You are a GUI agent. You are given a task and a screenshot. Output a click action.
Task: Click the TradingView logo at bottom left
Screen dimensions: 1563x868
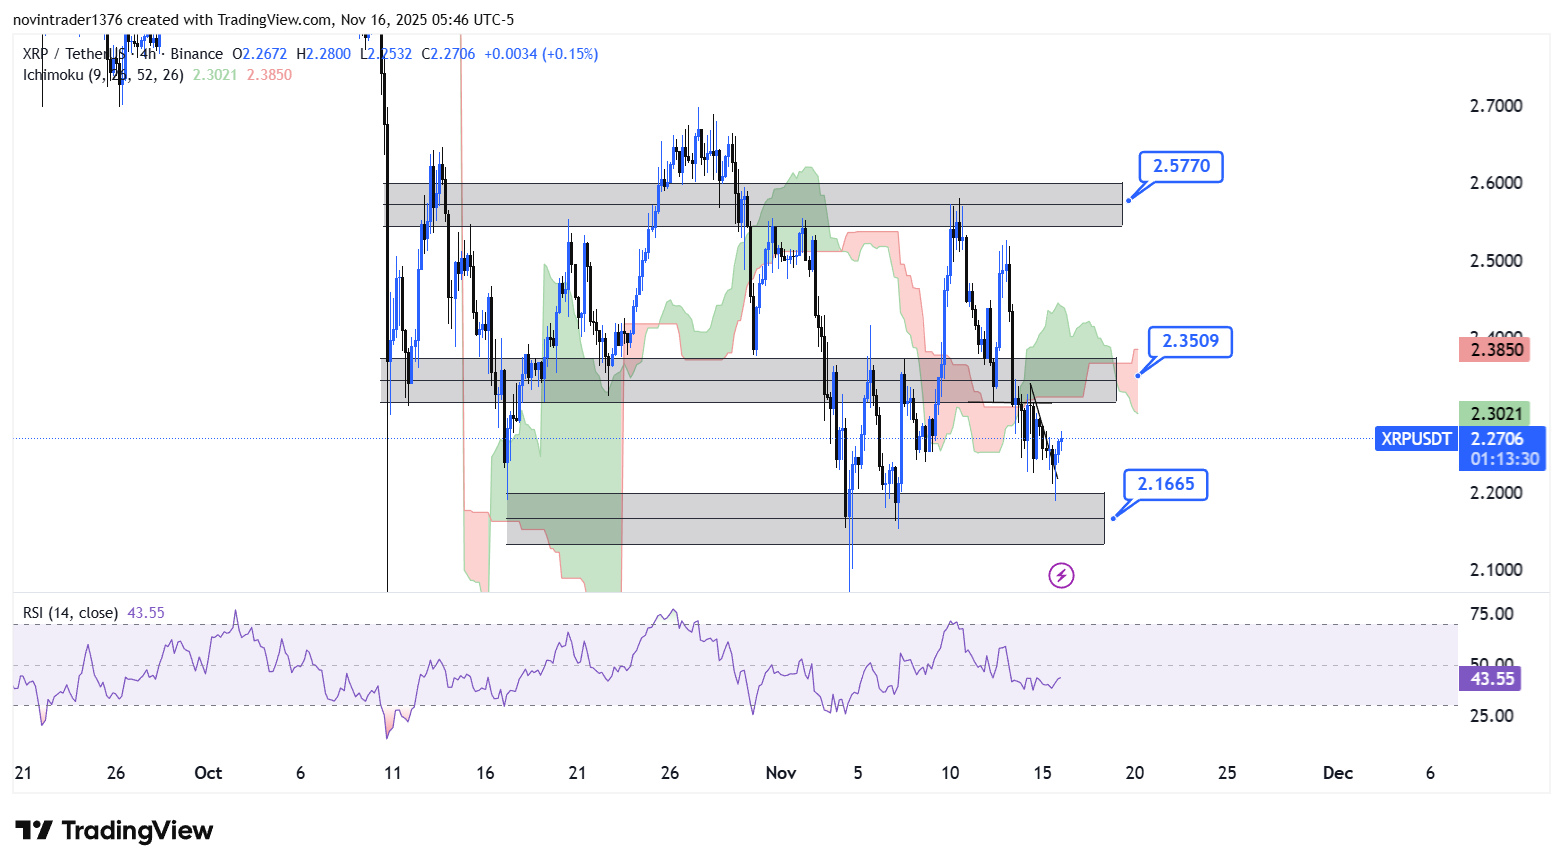tap(114, 831)
